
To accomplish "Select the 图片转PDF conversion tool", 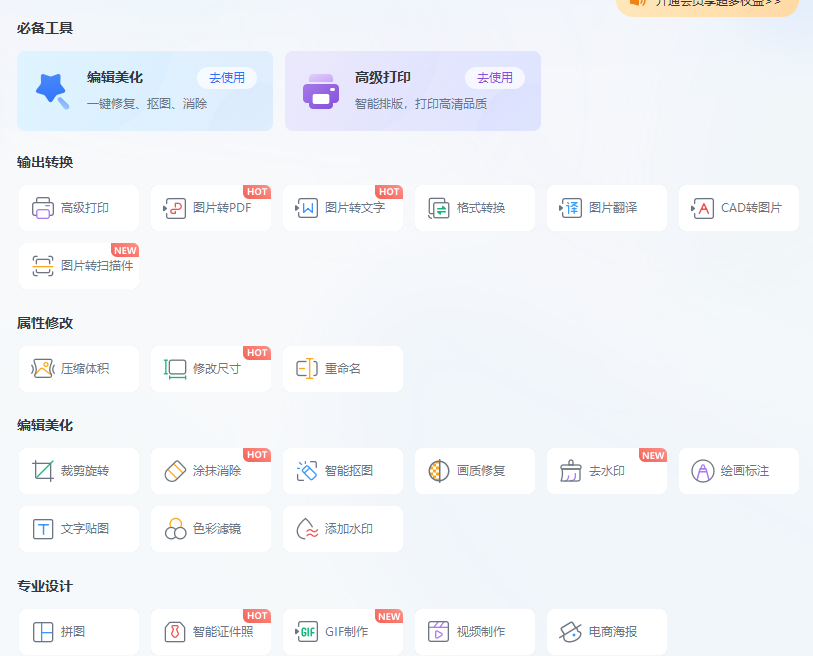I will click(210, 208).
